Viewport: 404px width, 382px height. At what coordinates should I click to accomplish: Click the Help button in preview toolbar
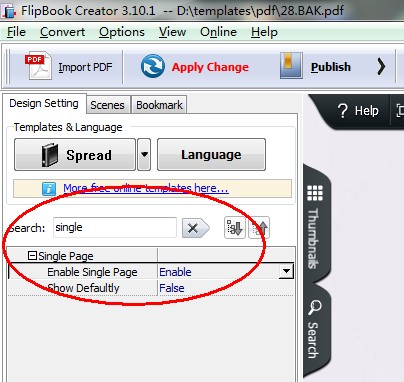coord(358,111)
